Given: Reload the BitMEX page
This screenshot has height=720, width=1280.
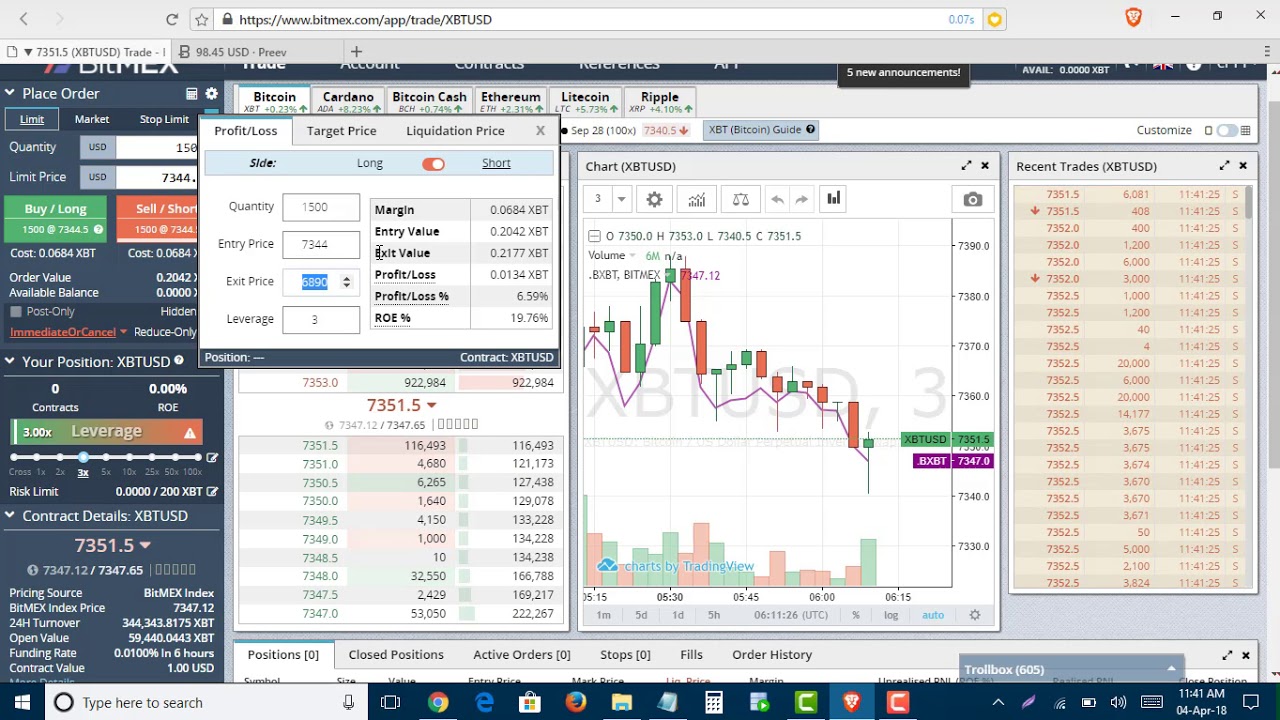Looking at the screenshot, I should pos(172,19).
